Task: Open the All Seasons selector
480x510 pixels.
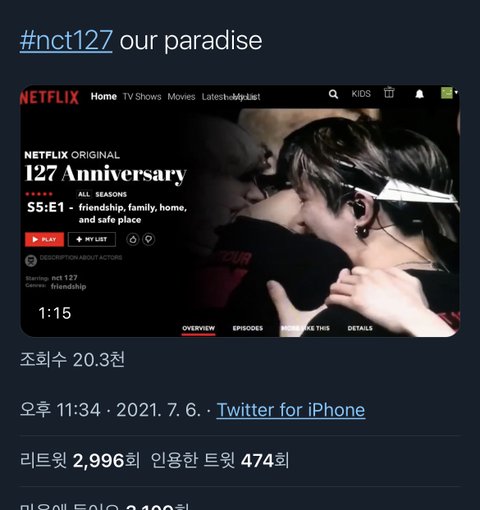Action: pos(102,194)
